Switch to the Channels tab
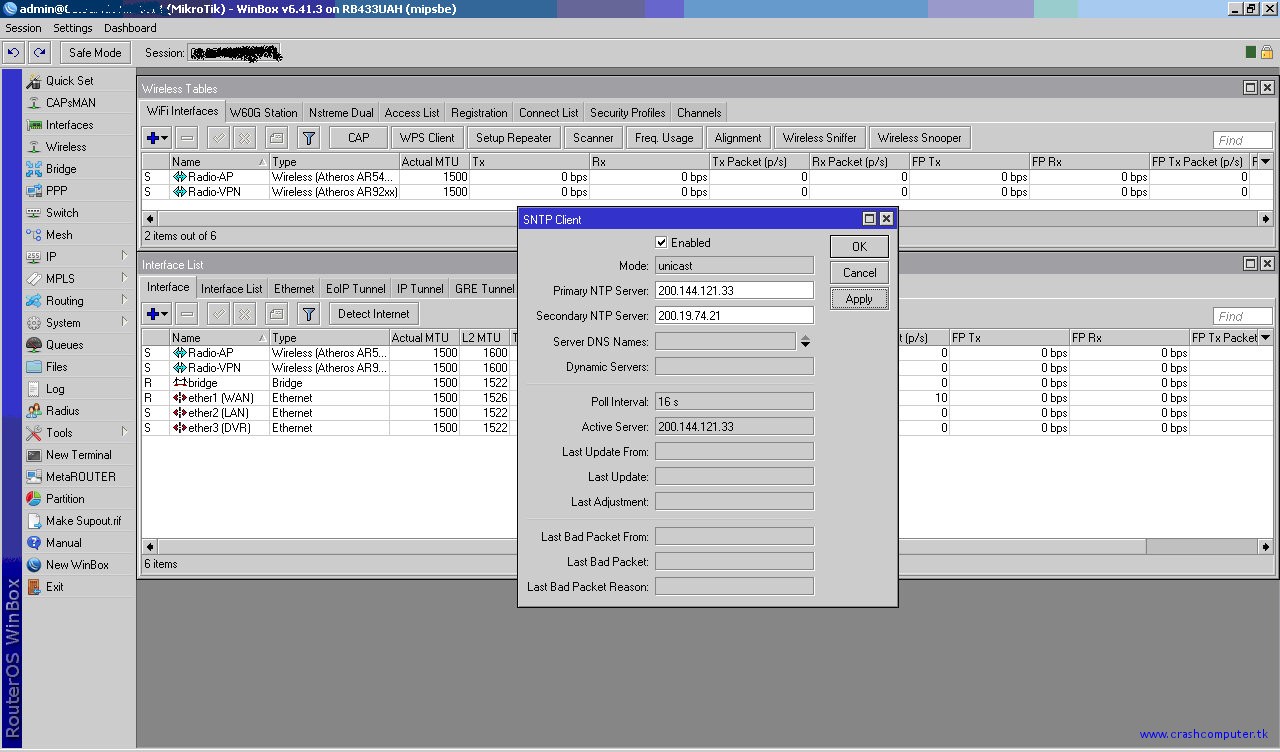Image resolution: width=1280 pixels, height=752 pixels. 699,113
